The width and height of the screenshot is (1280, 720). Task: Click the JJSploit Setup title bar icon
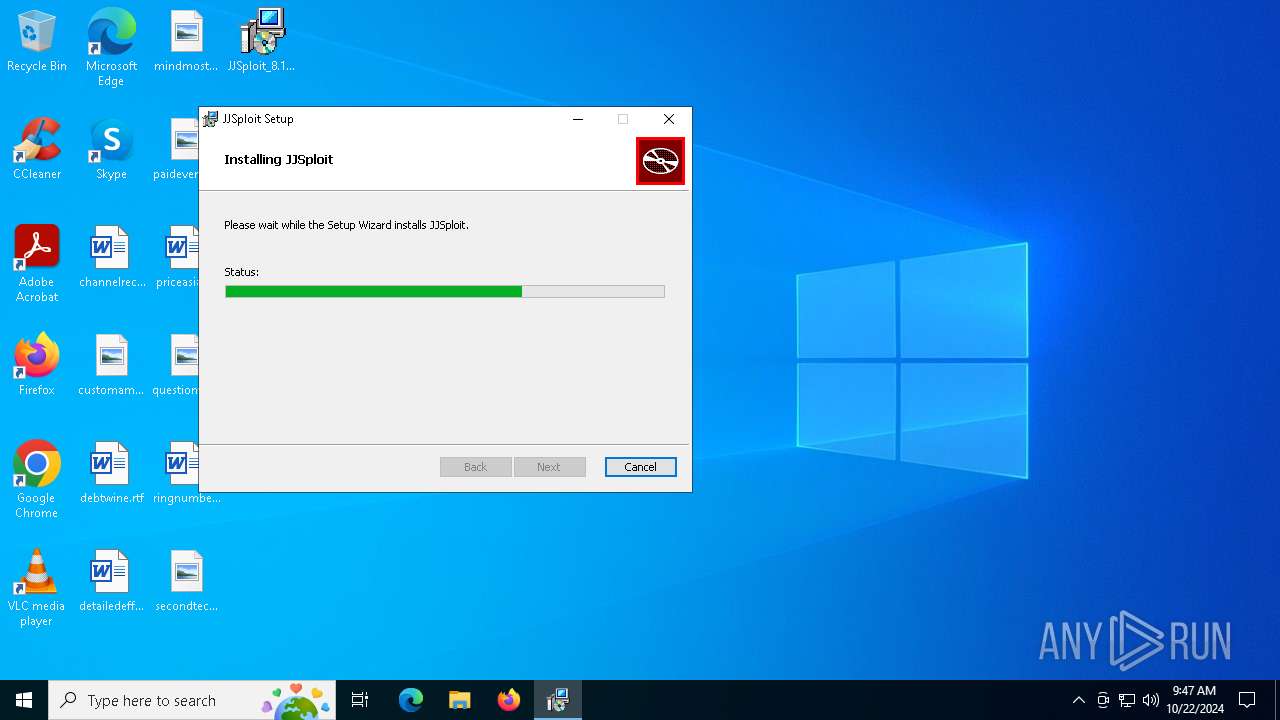[x=210, y=119]
